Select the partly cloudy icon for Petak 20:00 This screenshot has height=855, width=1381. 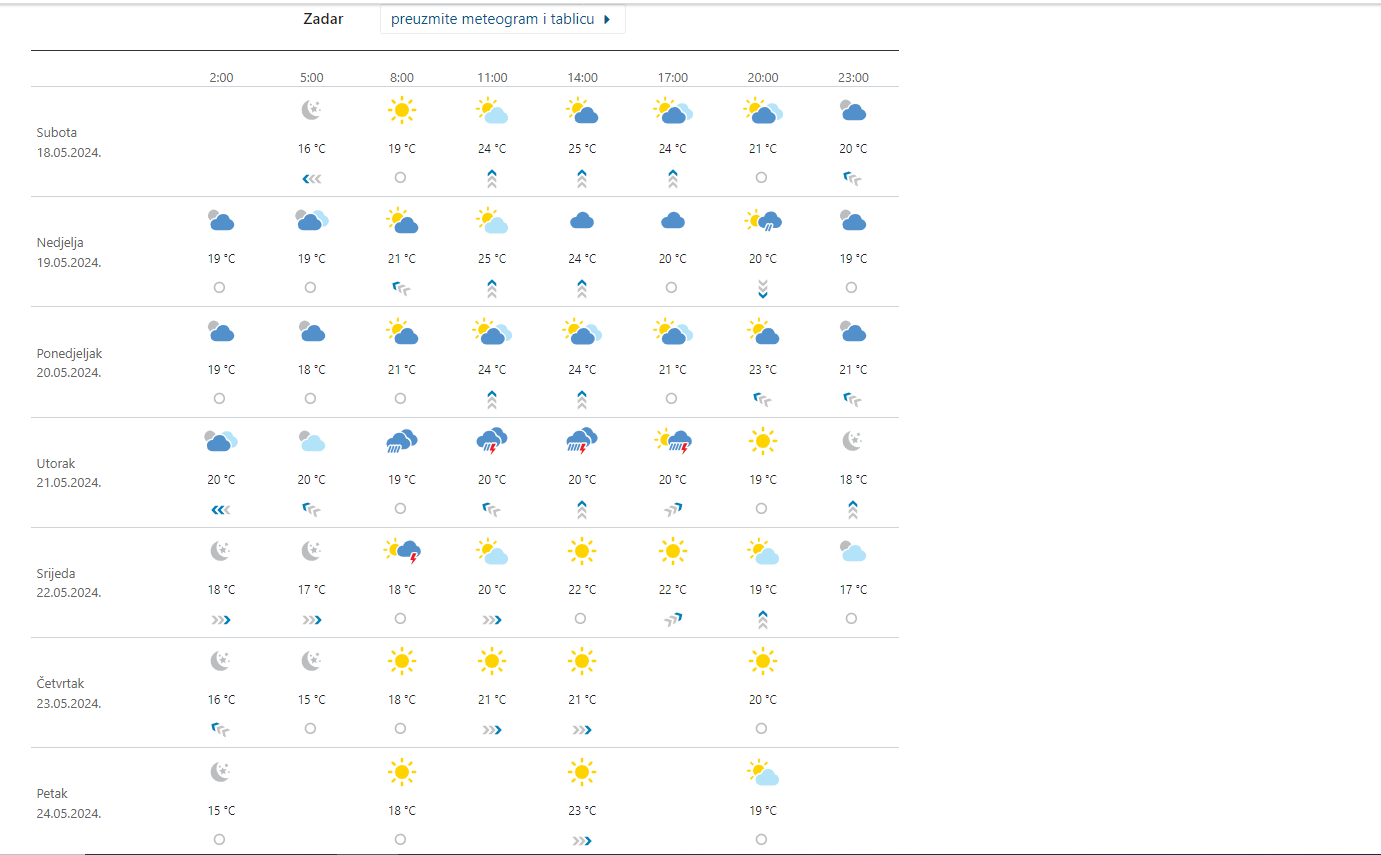(763, 772)
